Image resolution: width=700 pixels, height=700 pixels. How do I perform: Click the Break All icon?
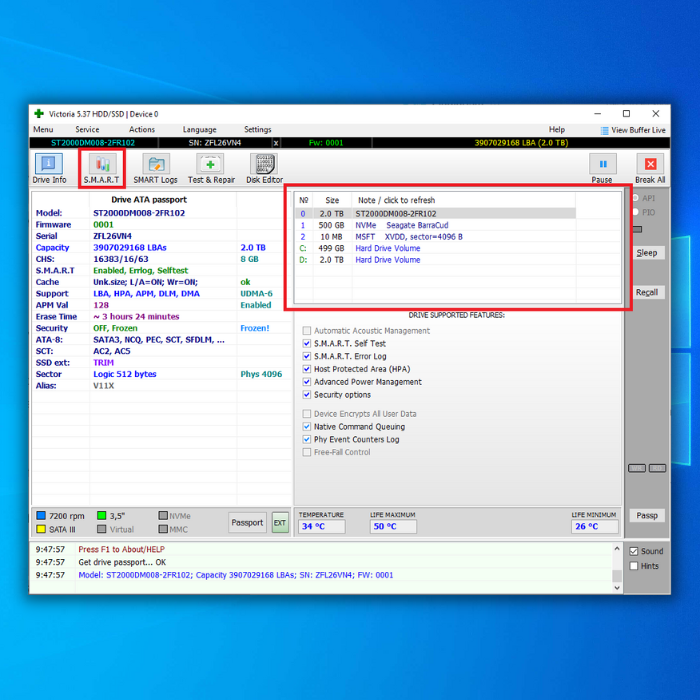(x=650, y=164)
